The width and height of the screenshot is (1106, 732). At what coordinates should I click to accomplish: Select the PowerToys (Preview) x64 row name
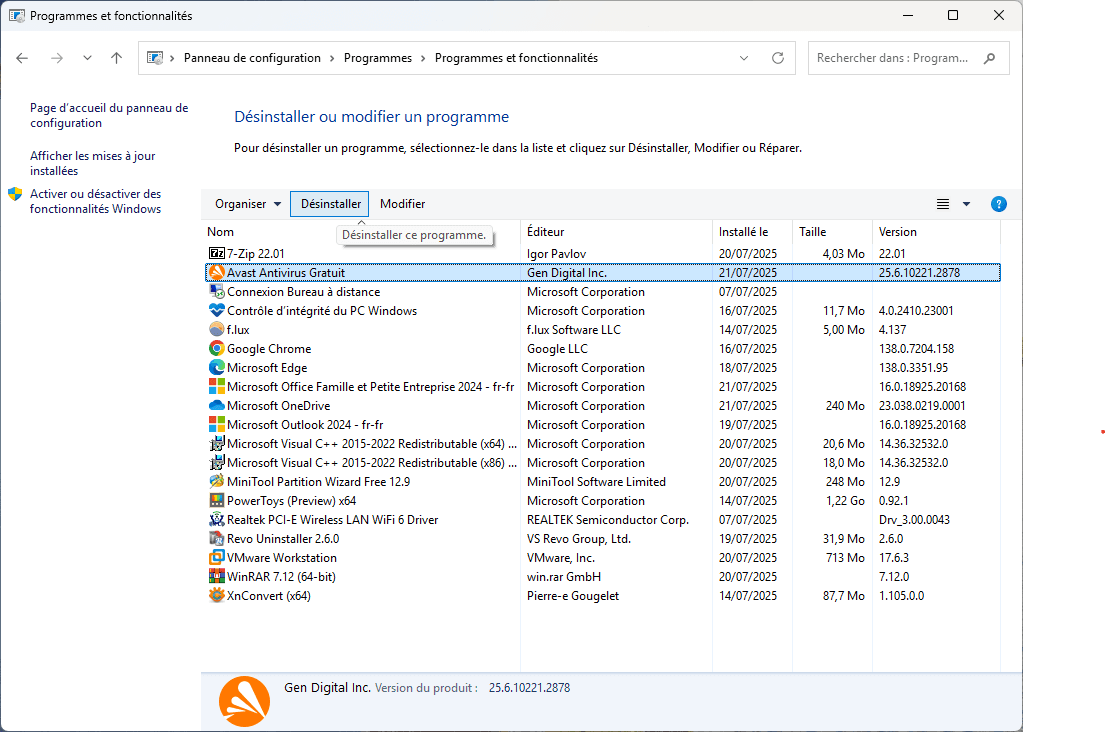point(291,501)
